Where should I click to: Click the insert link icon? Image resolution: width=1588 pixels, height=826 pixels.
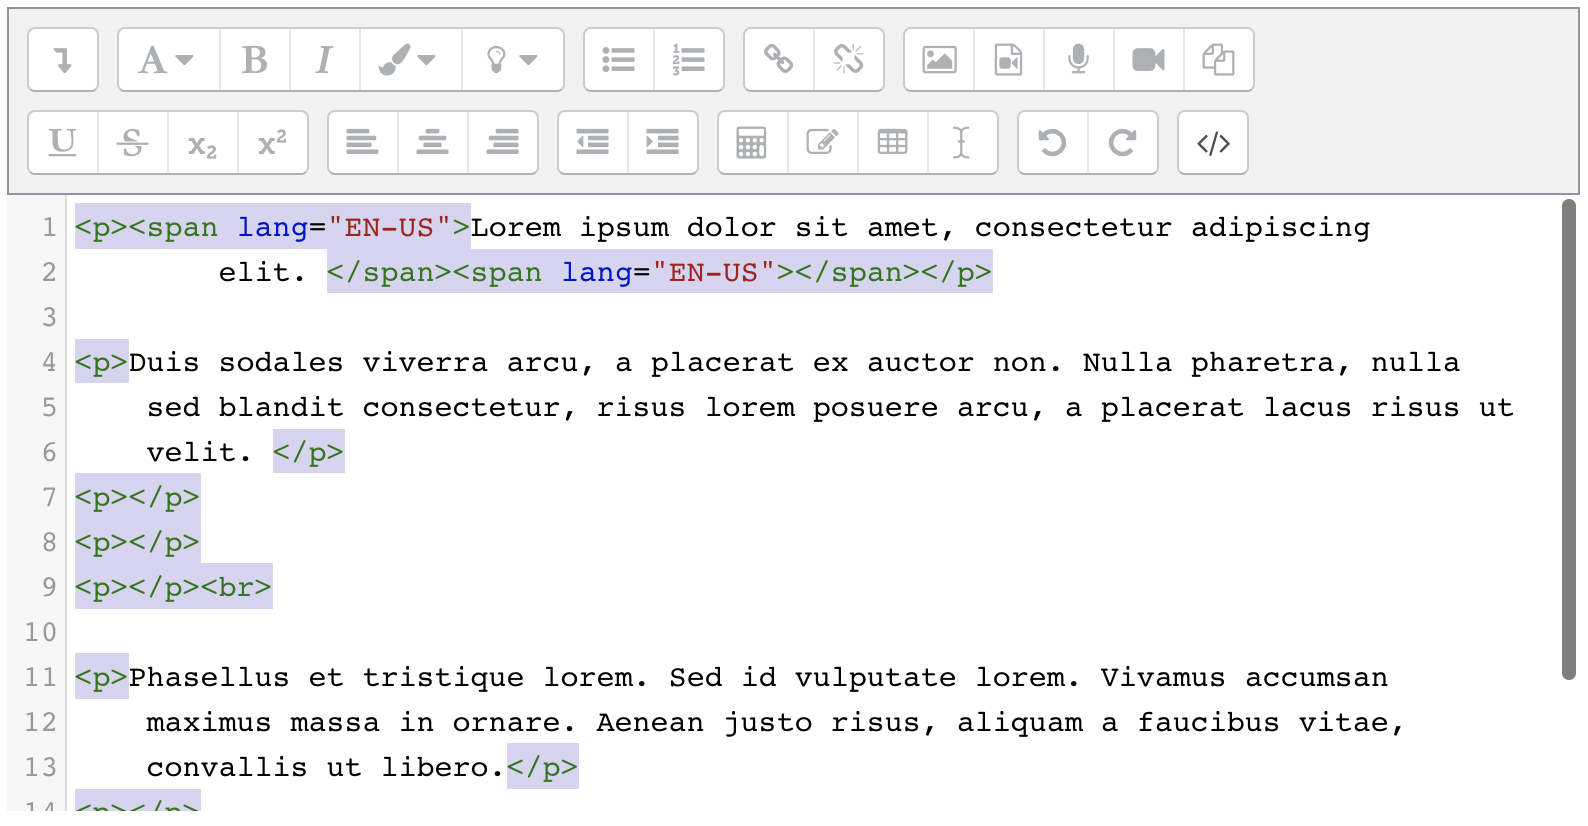point(779,60)
